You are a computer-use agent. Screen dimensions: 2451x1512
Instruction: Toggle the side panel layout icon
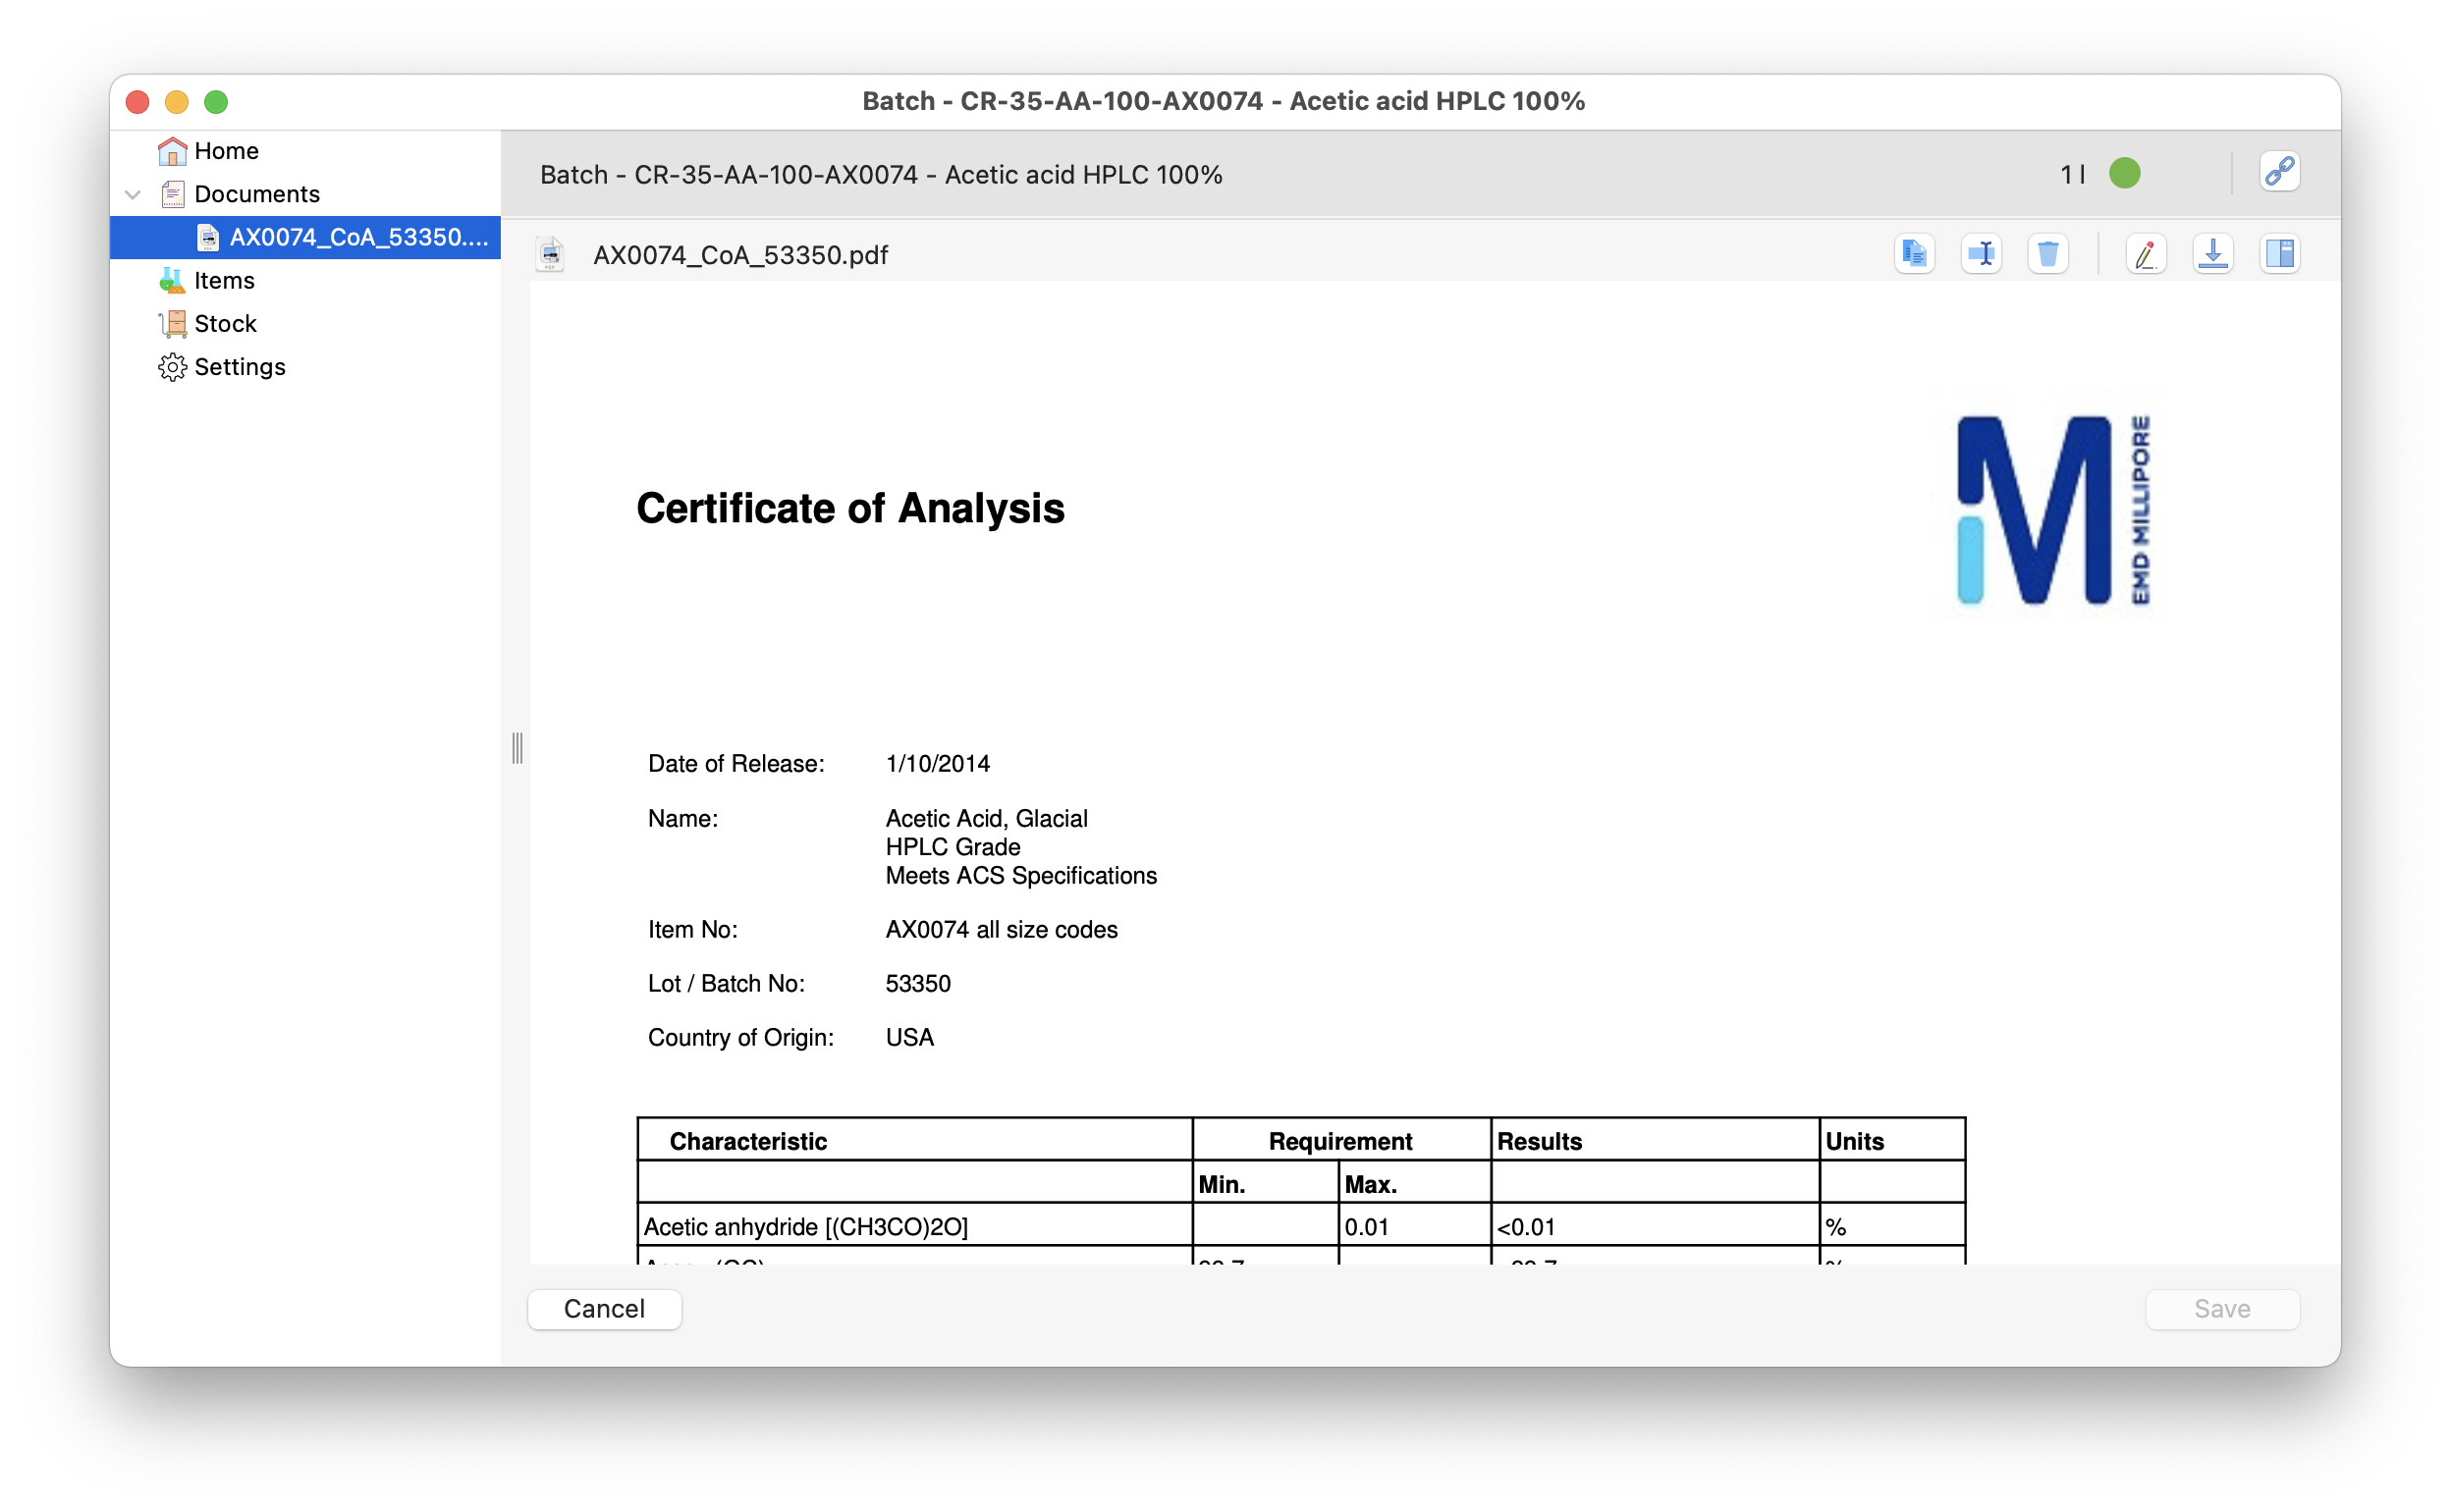tap(2279, 255)
